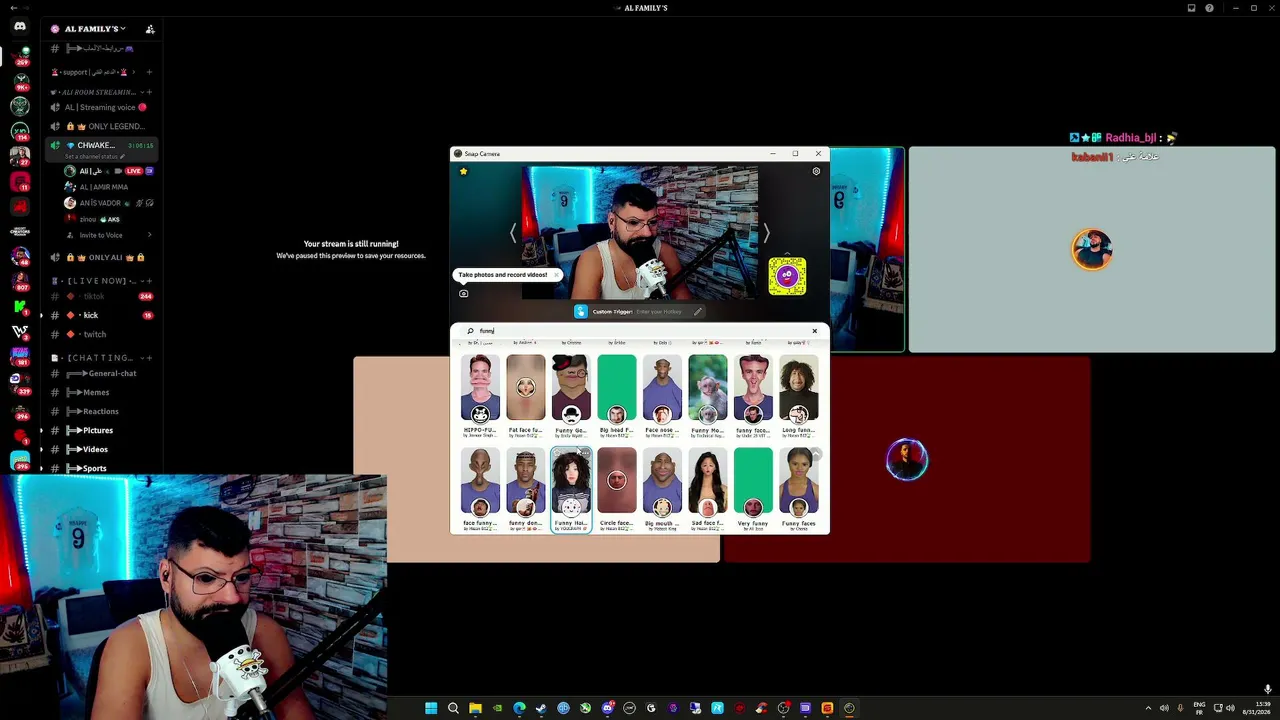Select the Fat face lens

526,395
